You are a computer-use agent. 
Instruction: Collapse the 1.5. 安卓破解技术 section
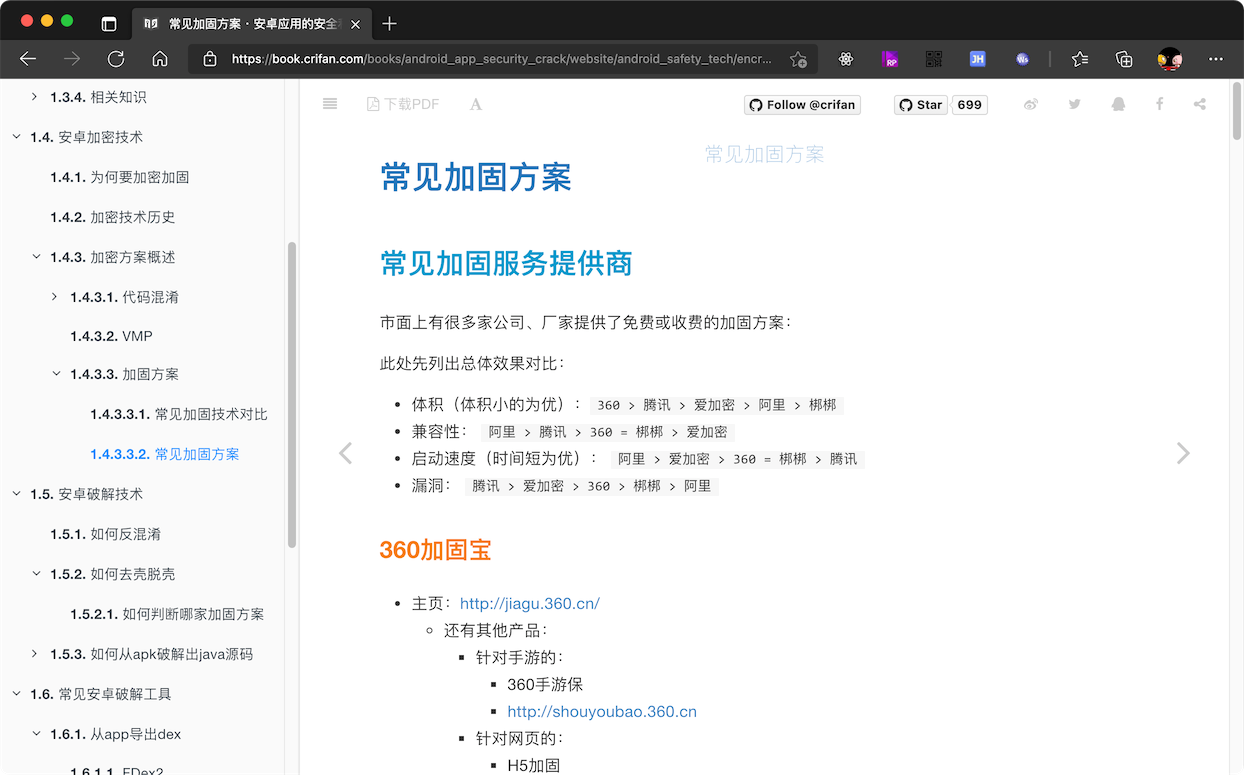coord(16,494)
